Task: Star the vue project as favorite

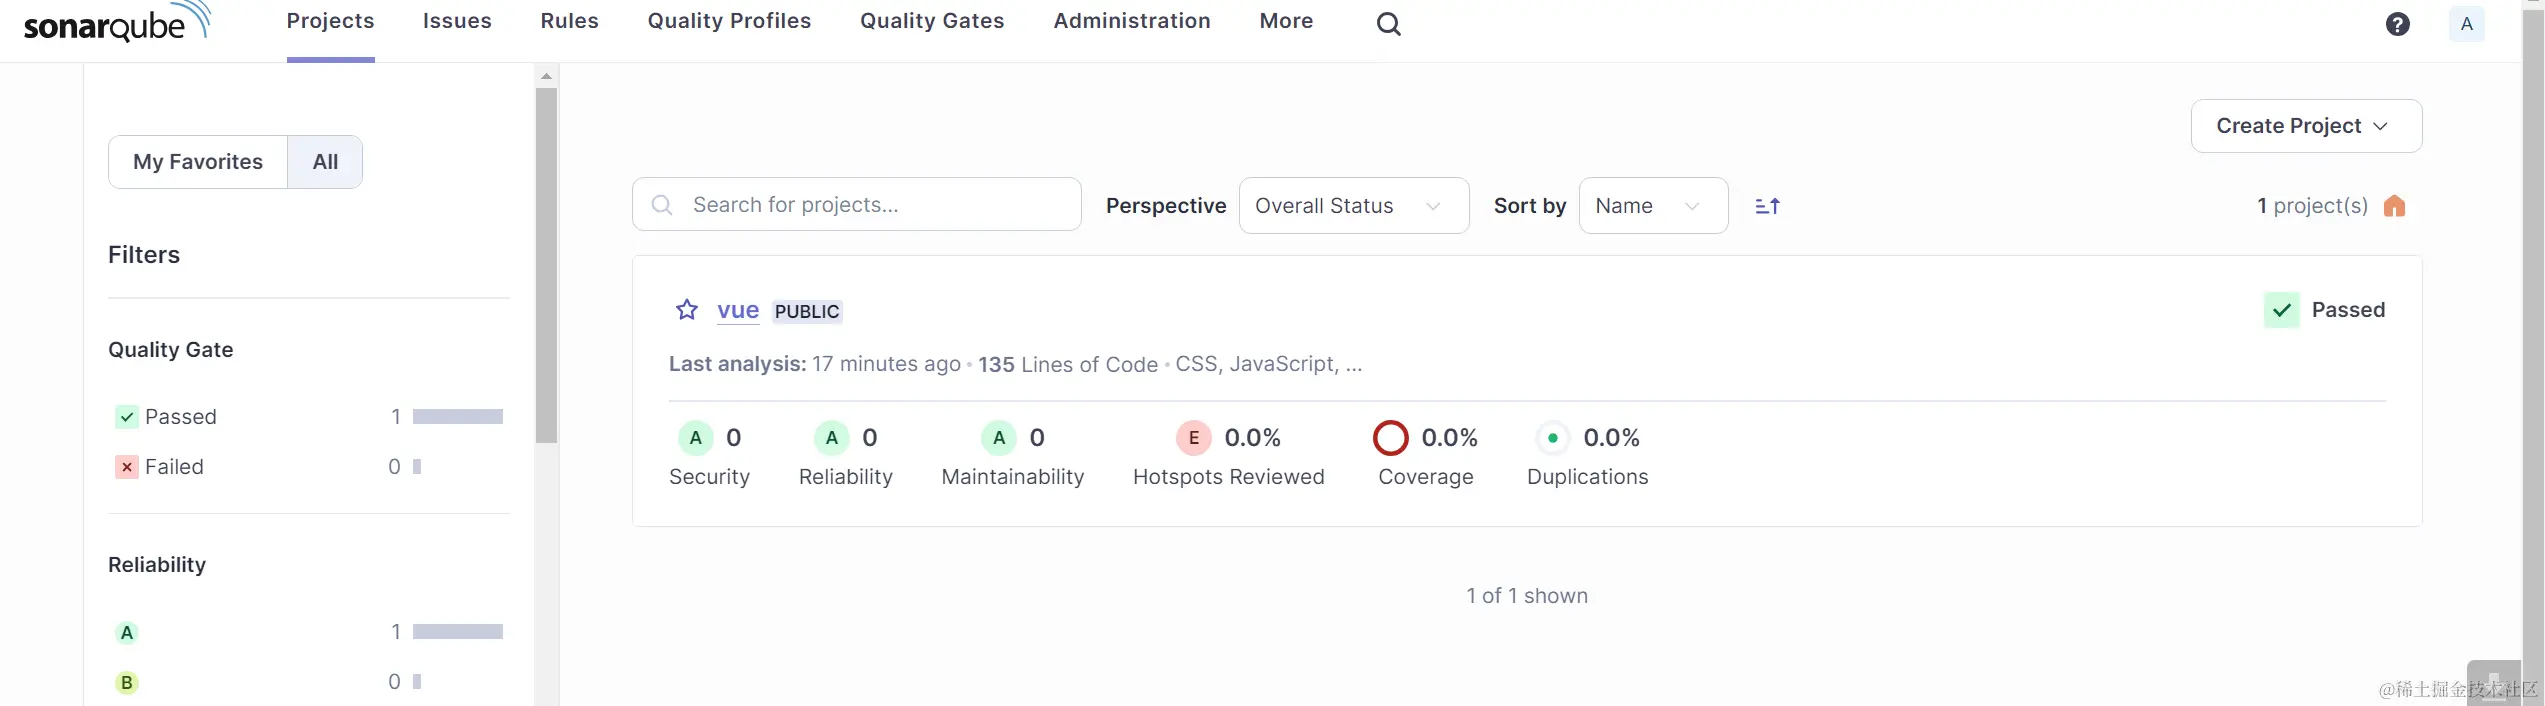Action: click(x=687, y=310)
